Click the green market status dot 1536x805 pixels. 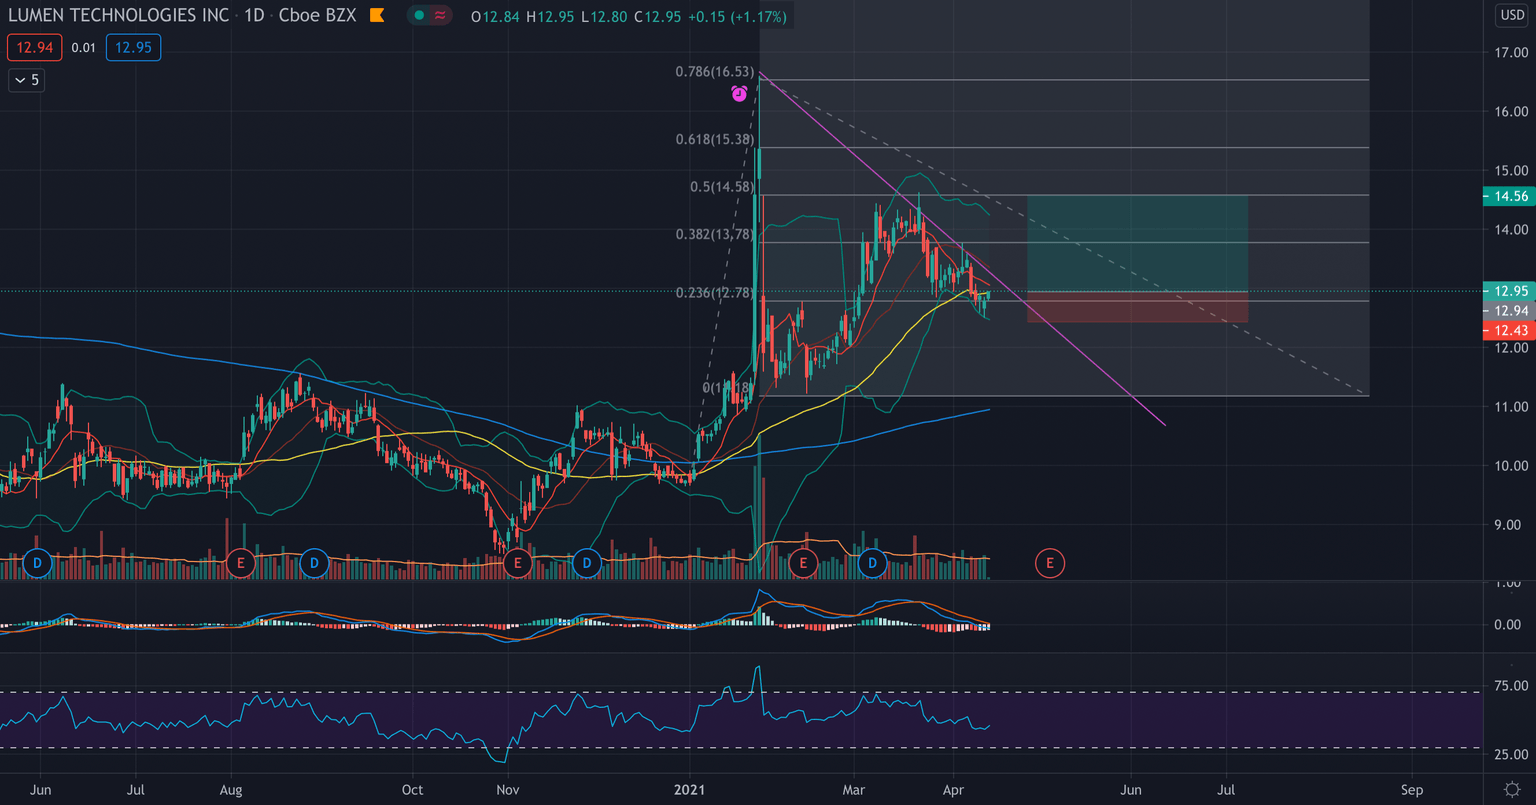point(418,16)
